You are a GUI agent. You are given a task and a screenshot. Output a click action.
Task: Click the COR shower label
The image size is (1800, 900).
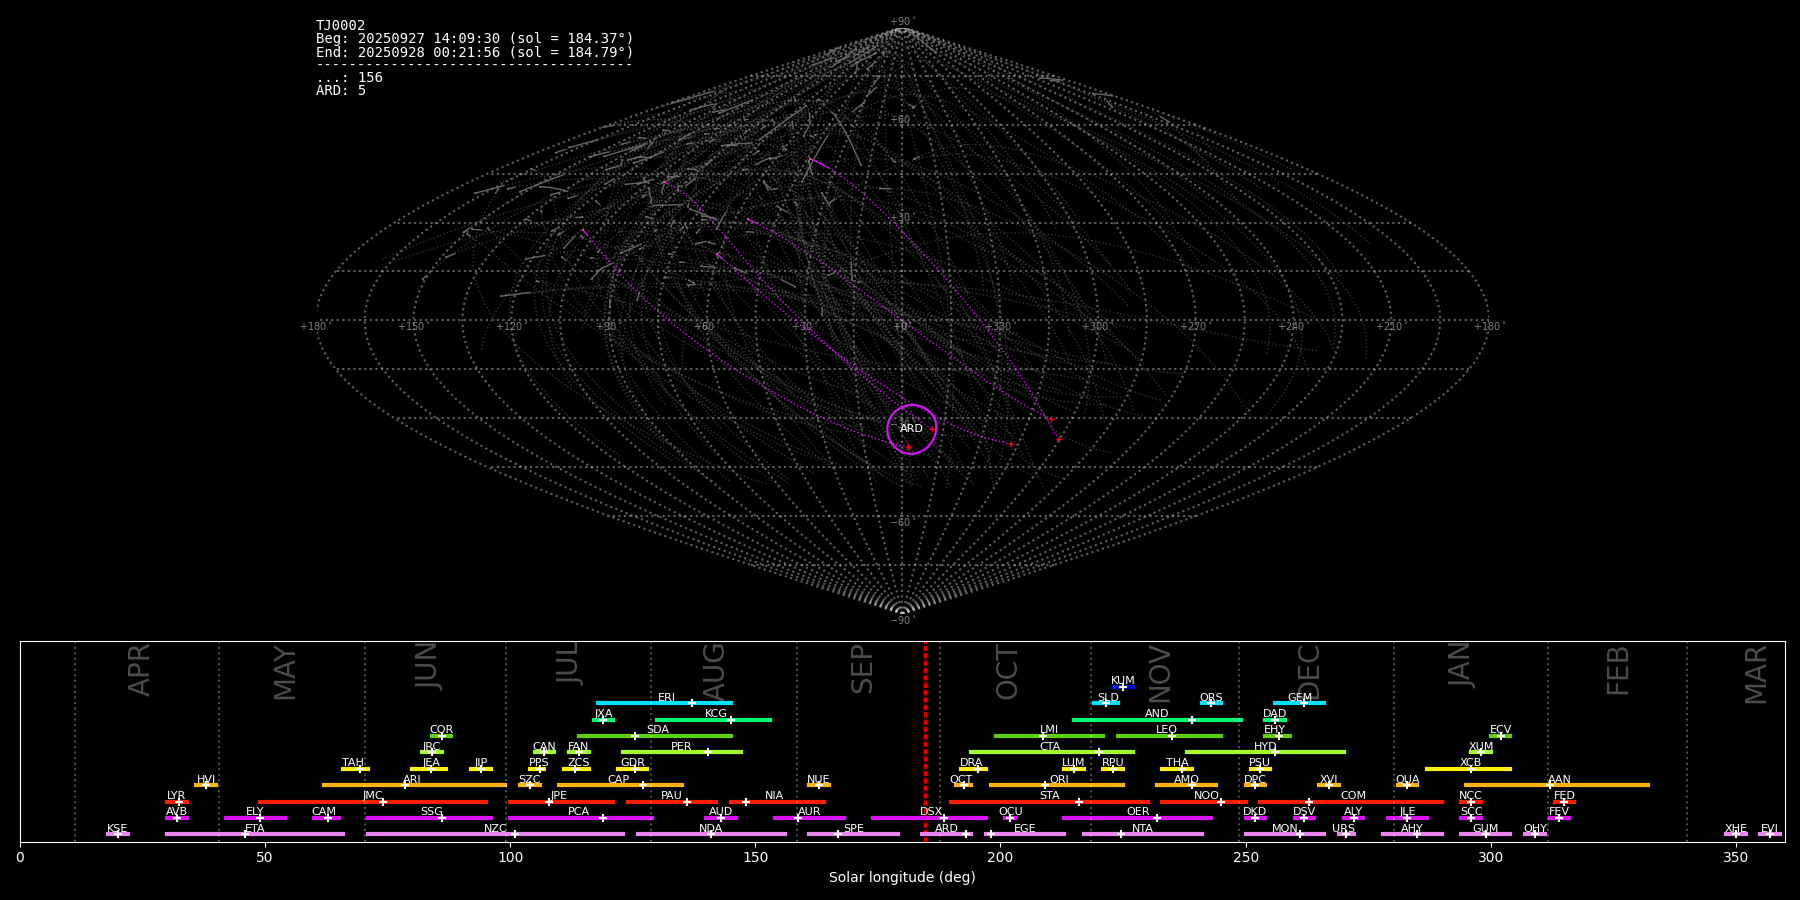click(x=442, y=730)
